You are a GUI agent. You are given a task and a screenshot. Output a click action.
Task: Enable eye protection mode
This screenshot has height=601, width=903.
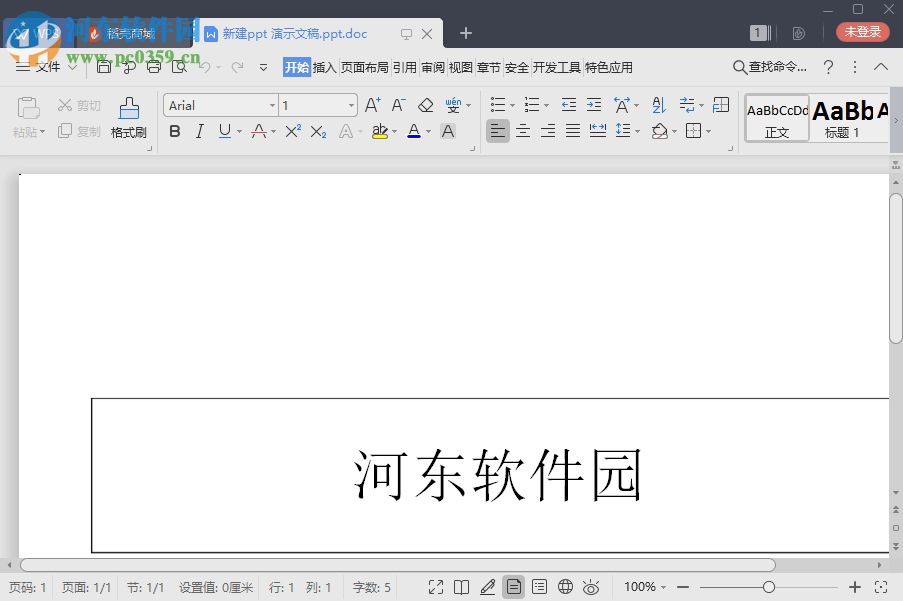[x=591, y=587]
